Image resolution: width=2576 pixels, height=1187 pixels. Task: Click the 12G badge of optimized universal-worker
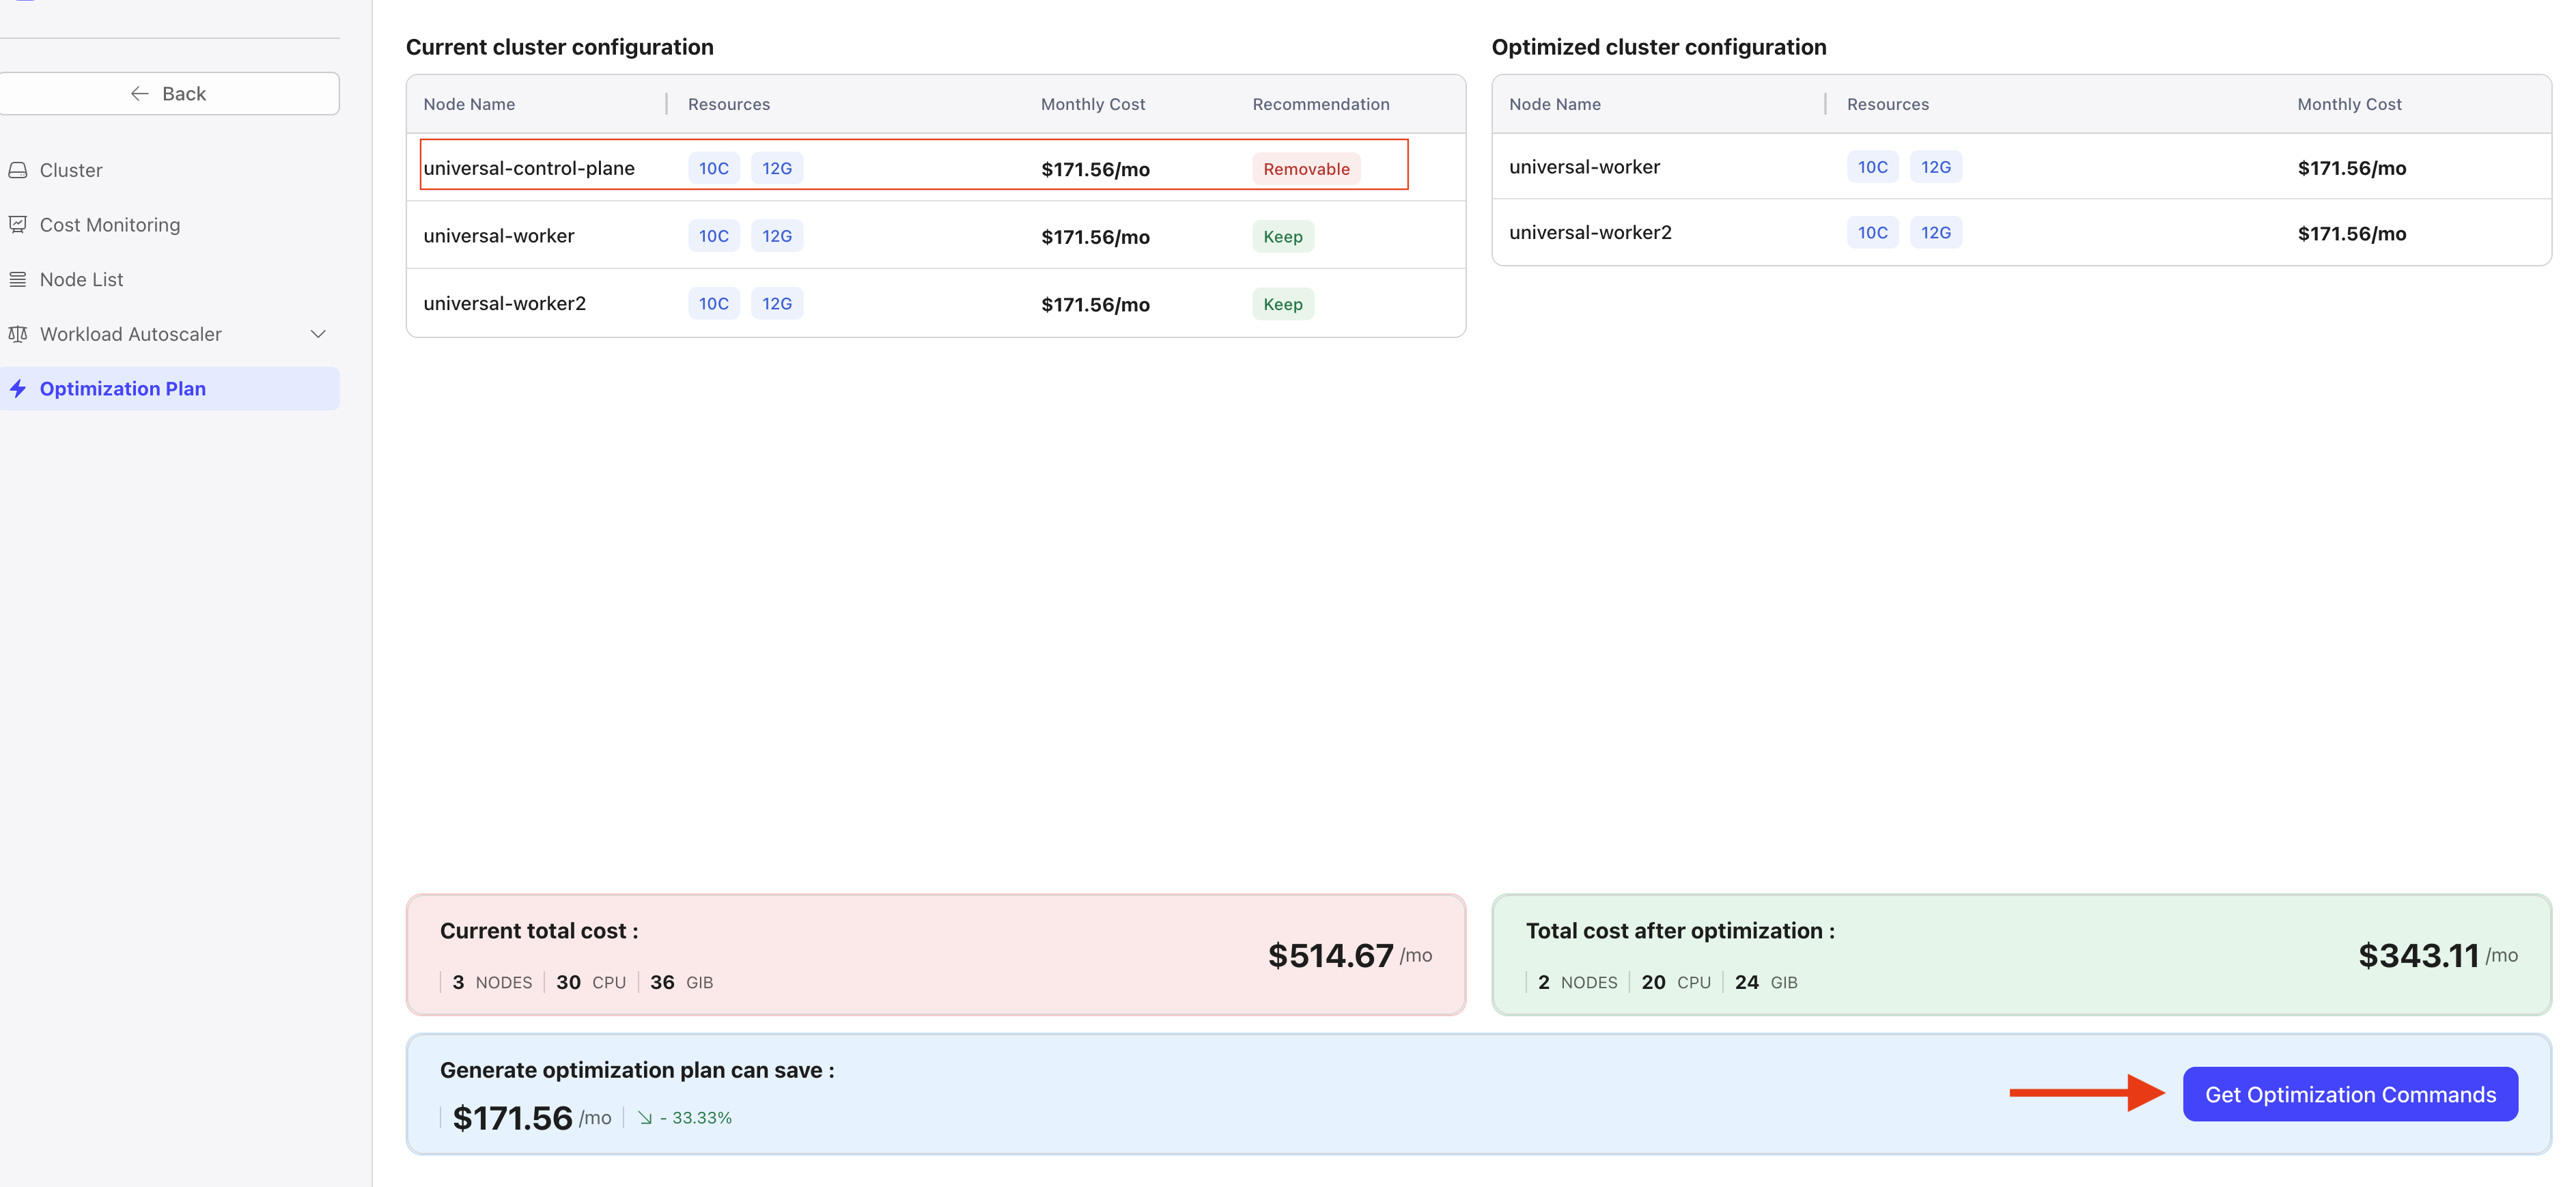coord(1936,167)
